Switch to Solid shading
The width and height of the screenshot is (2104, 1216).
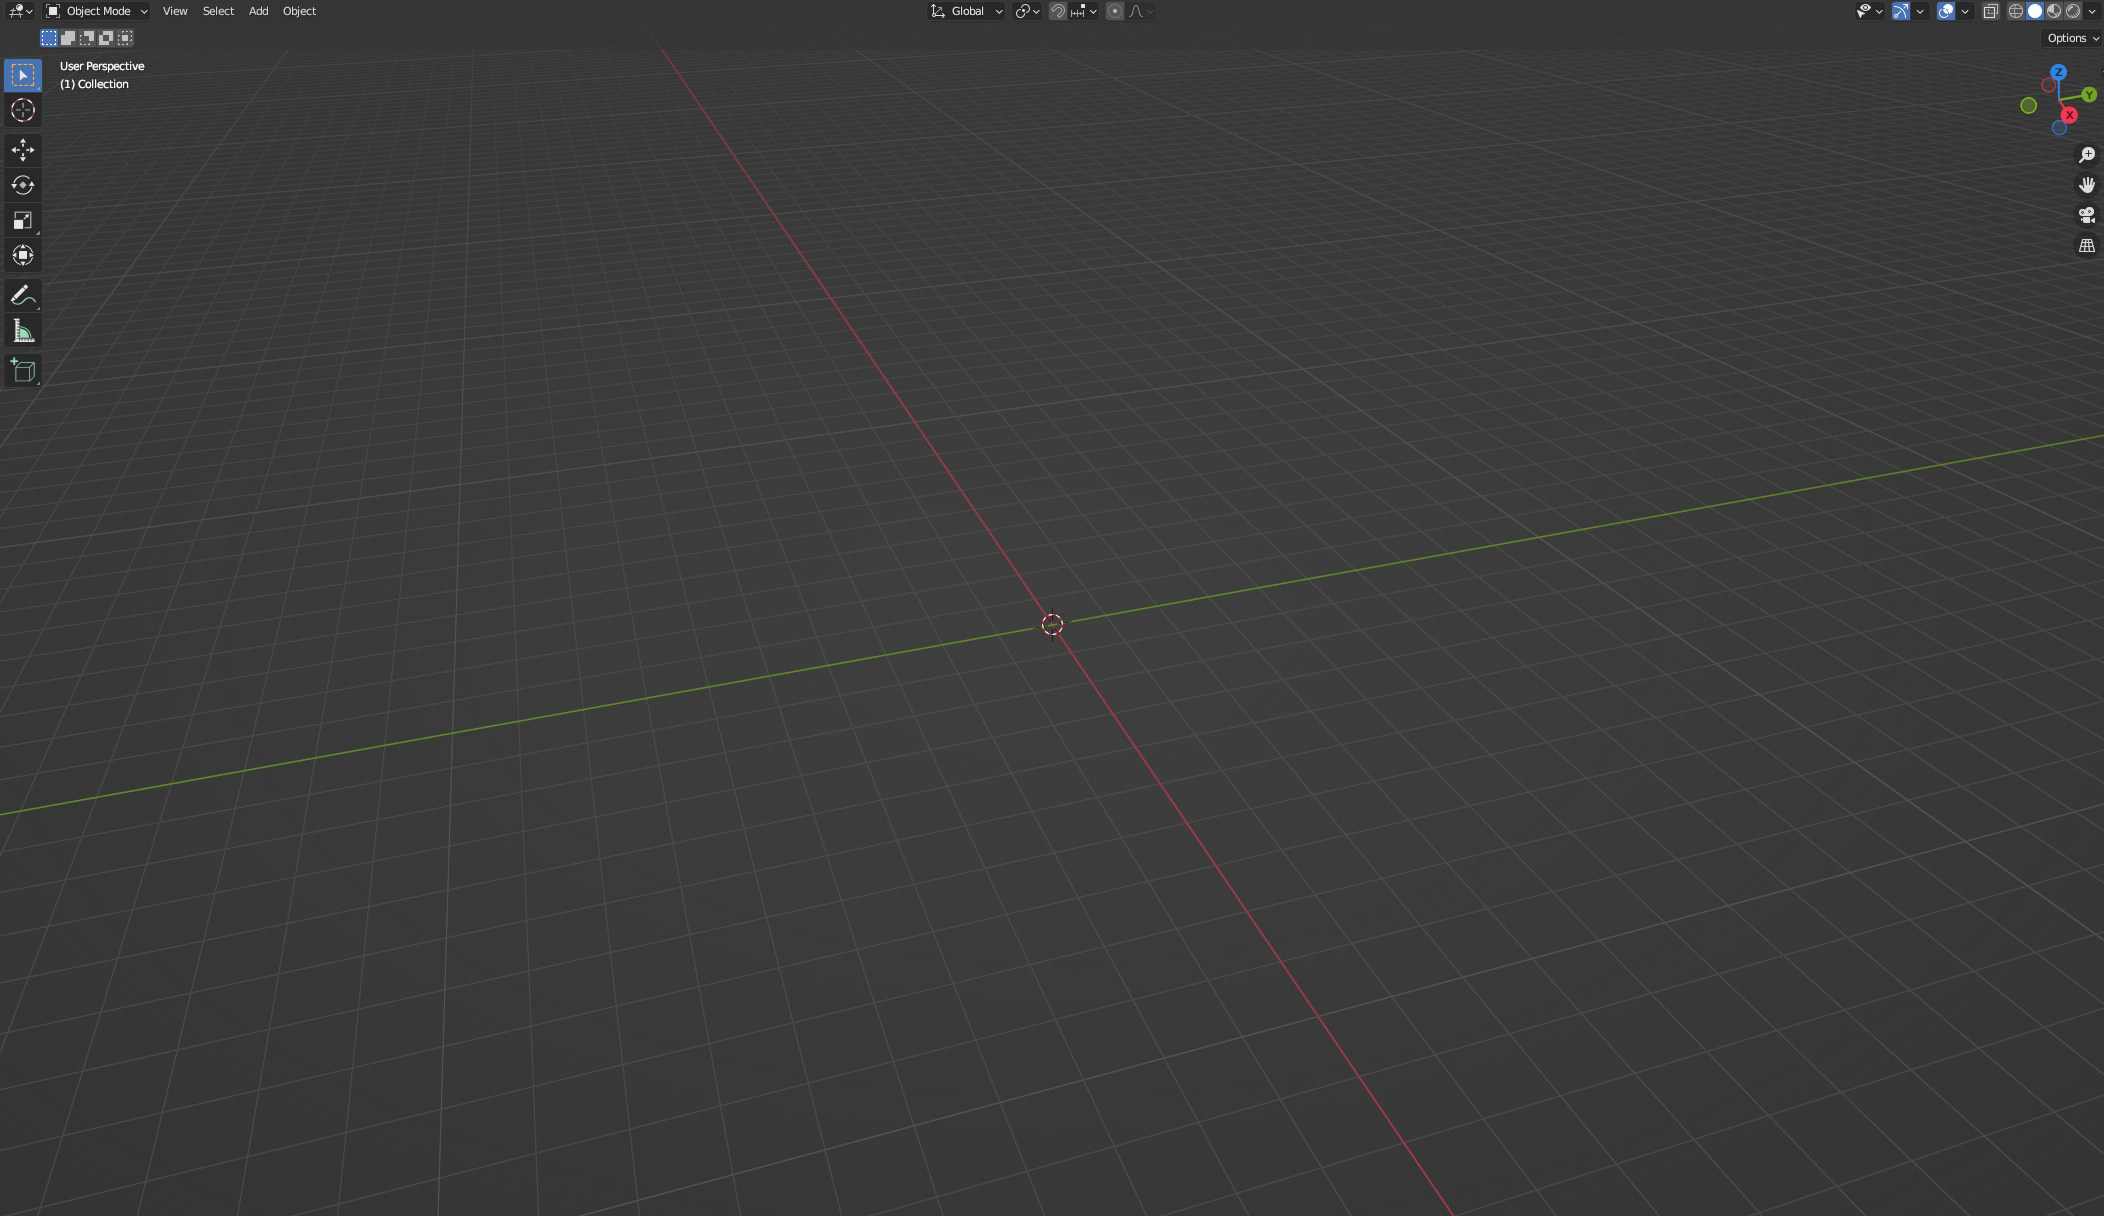coord(2035,11)
